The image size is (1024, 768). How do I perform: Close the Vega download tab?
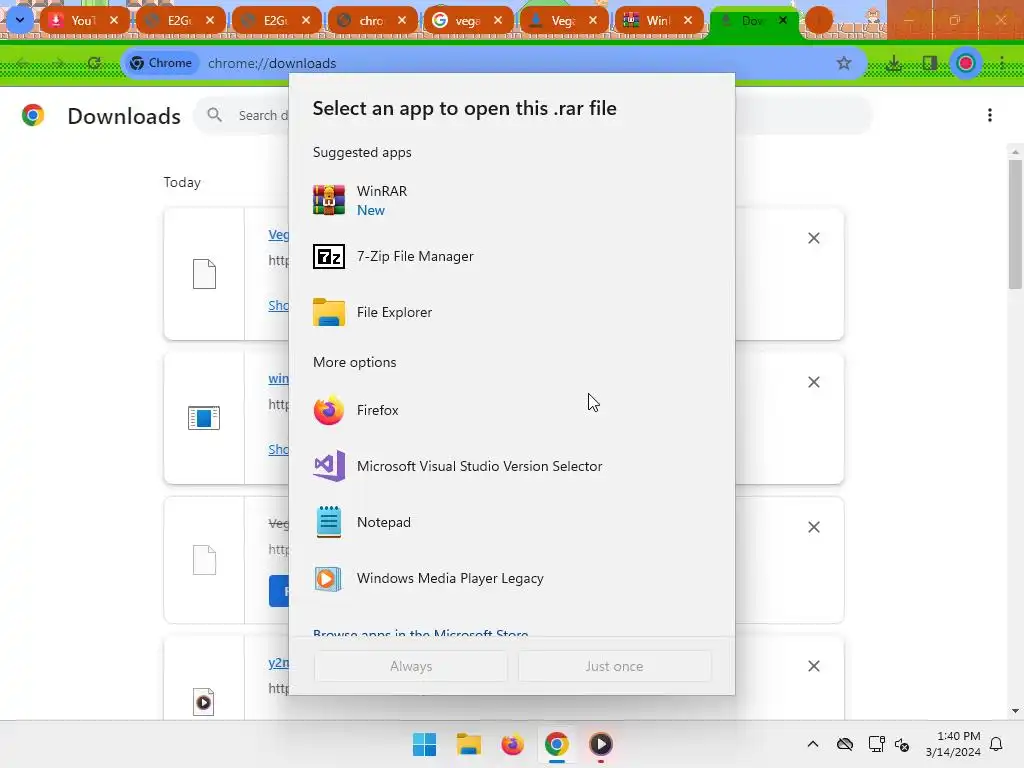[x=593, y=20]
